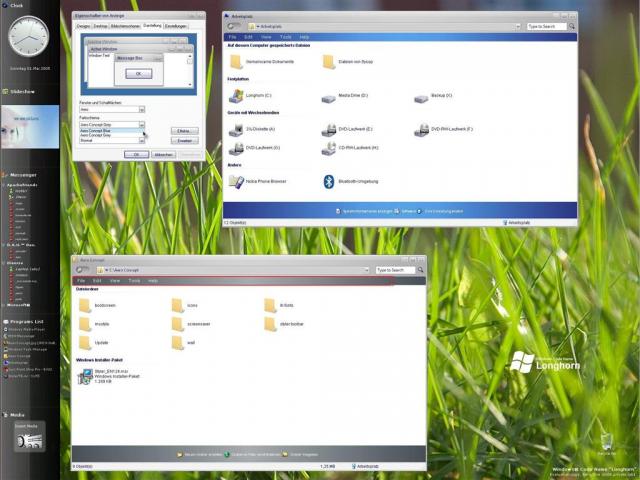Click the Type to Search field in Arbeitsplatz
This screenshot has height=480, width=640.
(547, 26)
